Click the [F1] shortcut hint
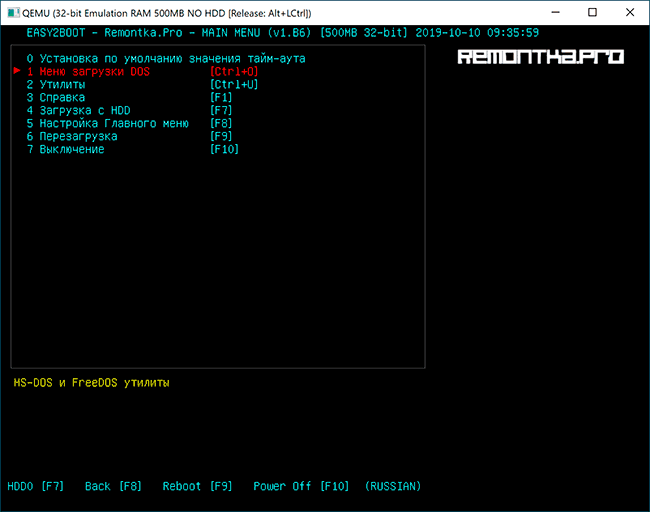650x512 pixels. [221, 98]
